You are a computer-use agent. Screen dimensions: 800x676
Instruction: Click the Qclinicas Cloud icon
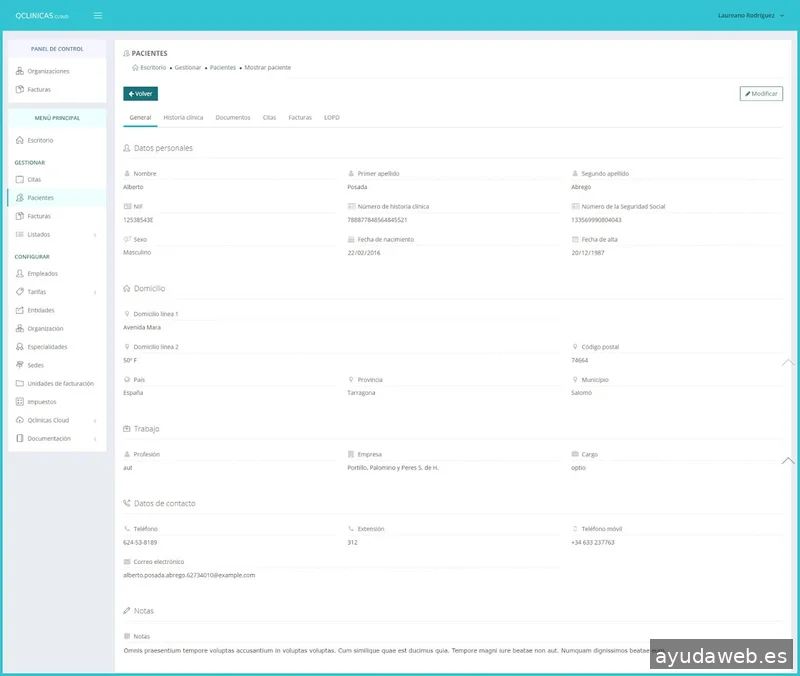pos(20,420)
